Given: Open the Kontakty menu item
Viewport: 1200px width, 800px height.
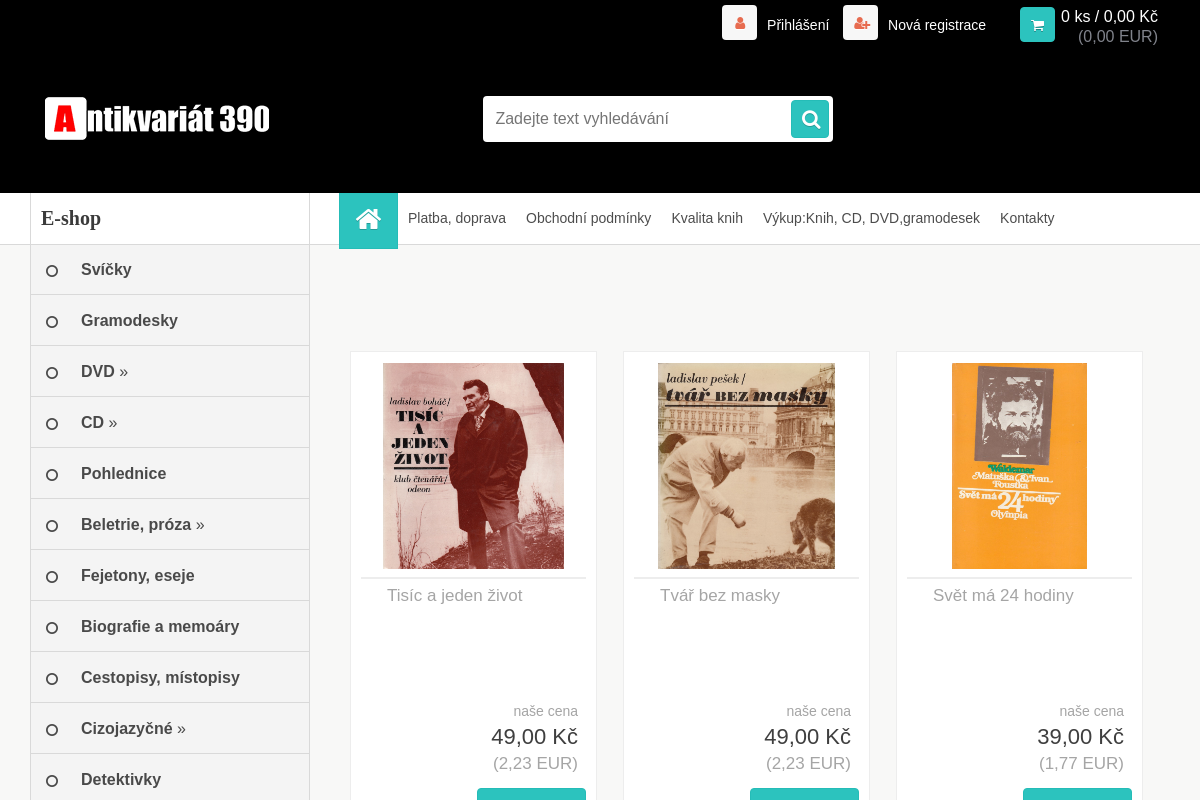Looking at the screenshot, I should 1027,218.
